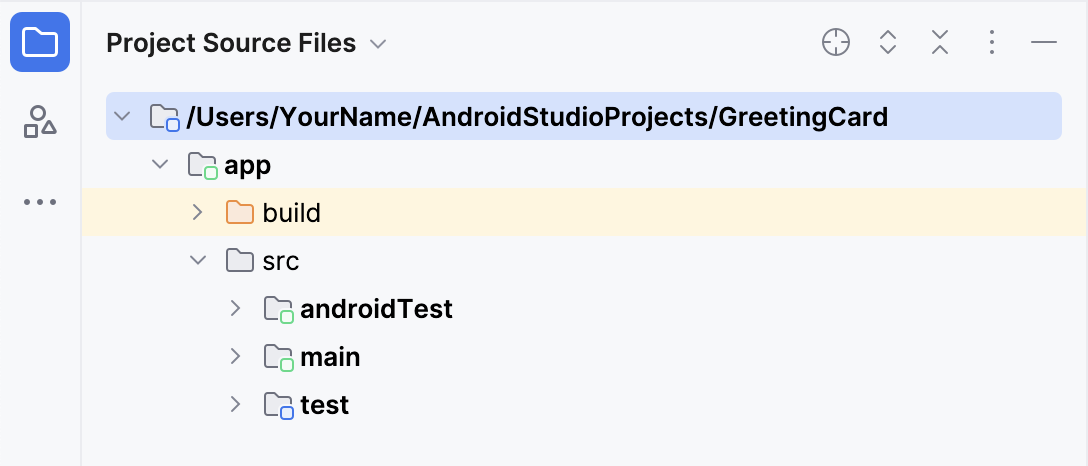Collapse the GreetingCard root folder
Screen dimensions: 1088x466
tap(122, 117)
